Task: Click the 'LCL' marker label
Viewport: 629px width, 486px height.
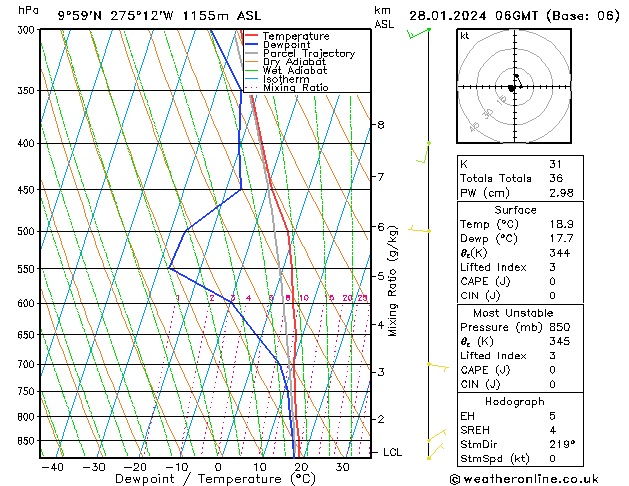Action: click(x=392, y=452)
